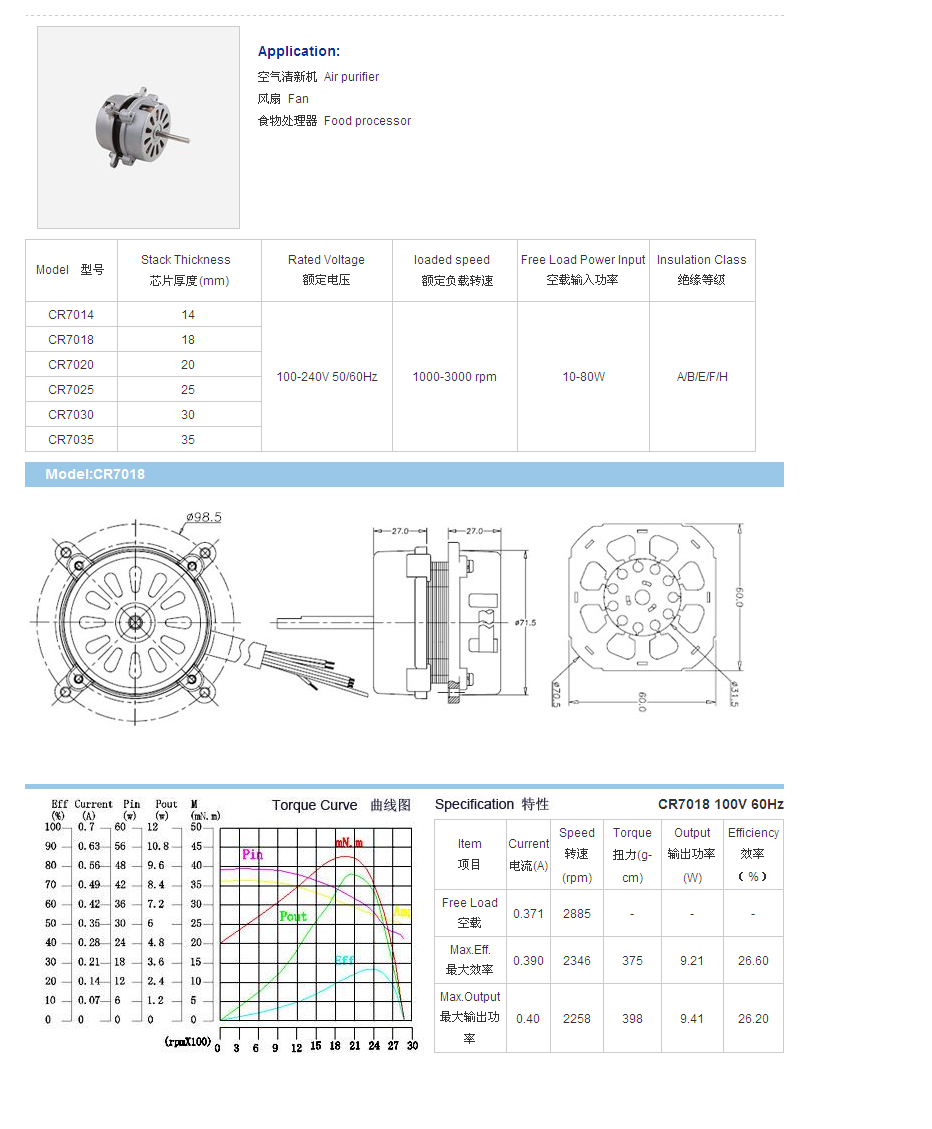Click the max output current "0.40"
The height and width of the screenshot is (1129, 932).
pyautogui.click(x=528, y=1019)
